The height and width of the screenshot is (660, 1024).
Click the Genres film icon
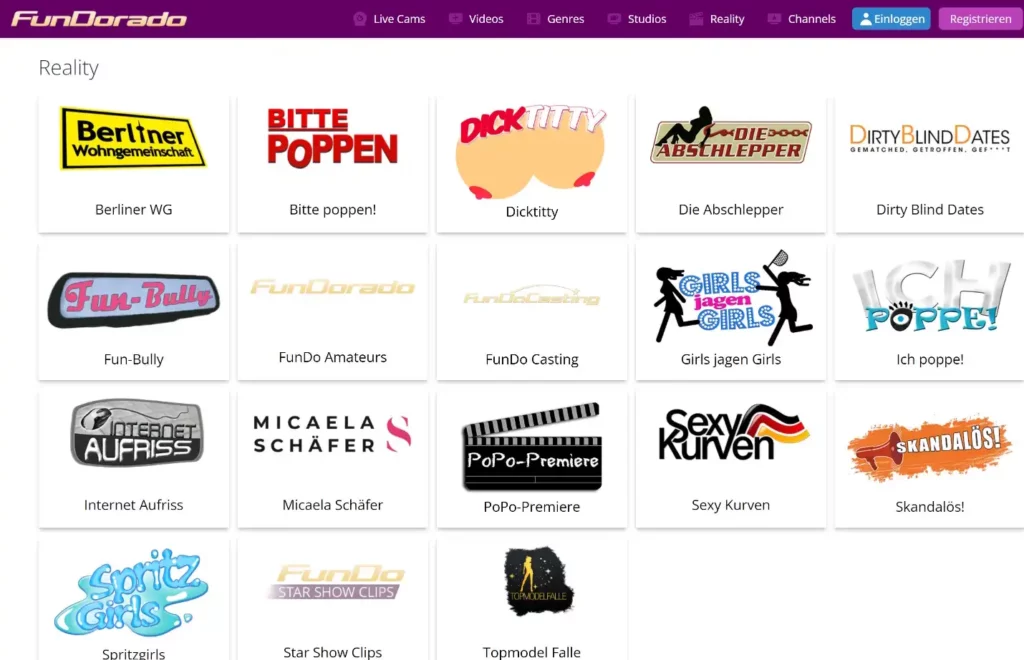[534, 19]
